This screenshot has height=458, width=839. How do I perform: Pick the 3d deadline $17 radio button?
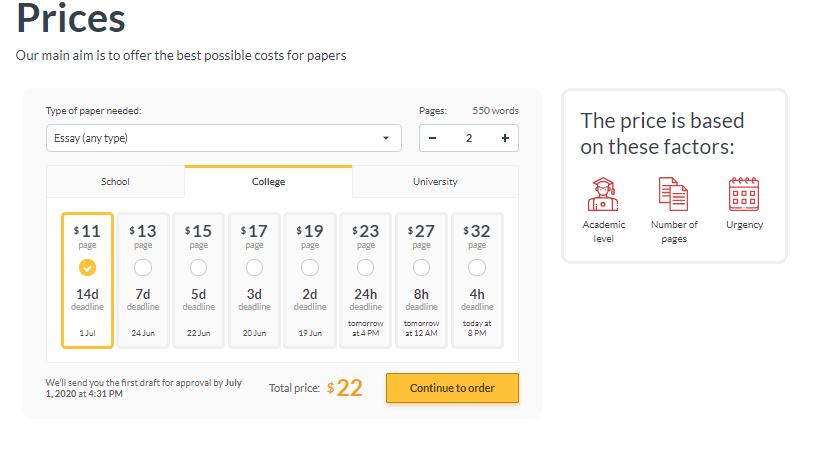(x=254, y=267)
